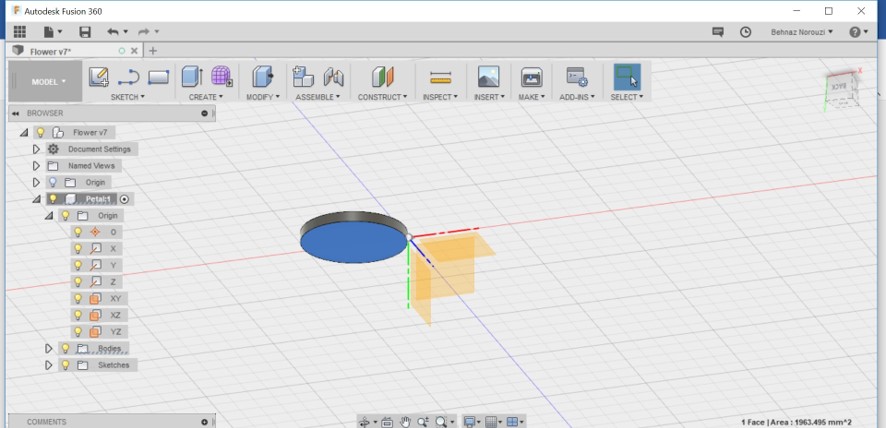Open the Display Settings dropdown
The height and width of the screenshot is (428, 886).
tap(471, 422)
